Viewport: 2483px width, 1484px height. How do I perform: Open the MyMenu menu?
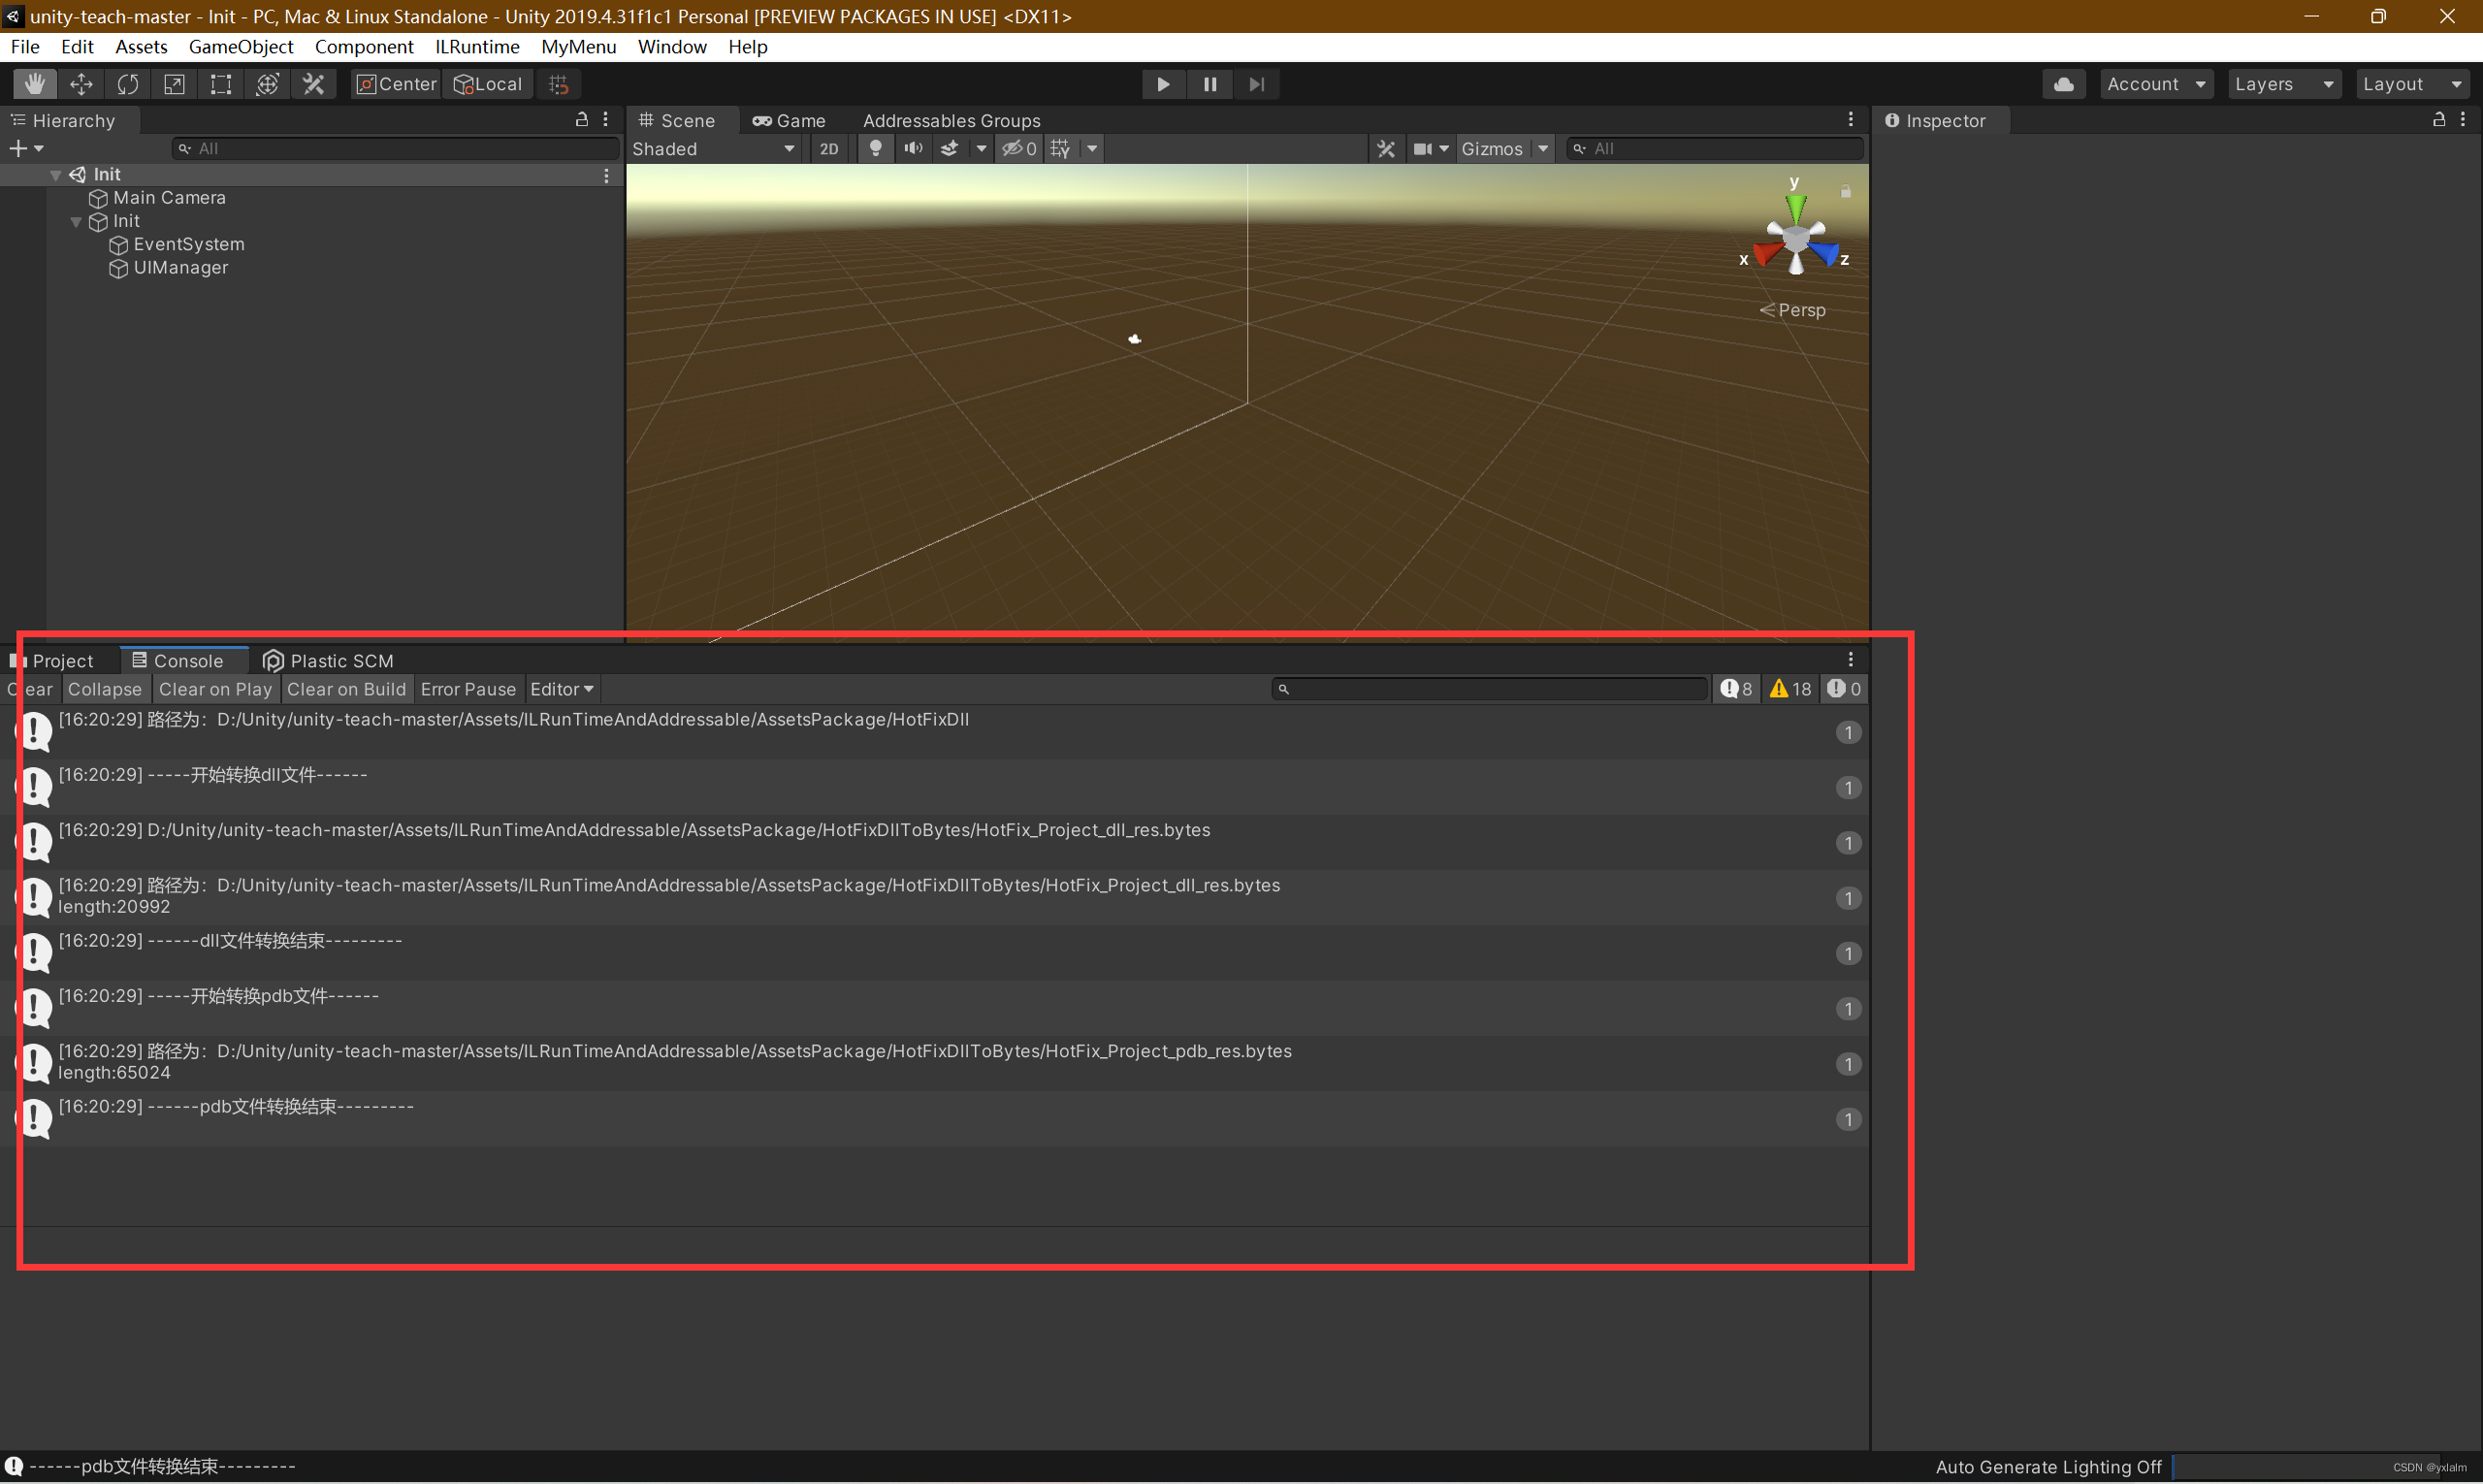pos(578,47)
